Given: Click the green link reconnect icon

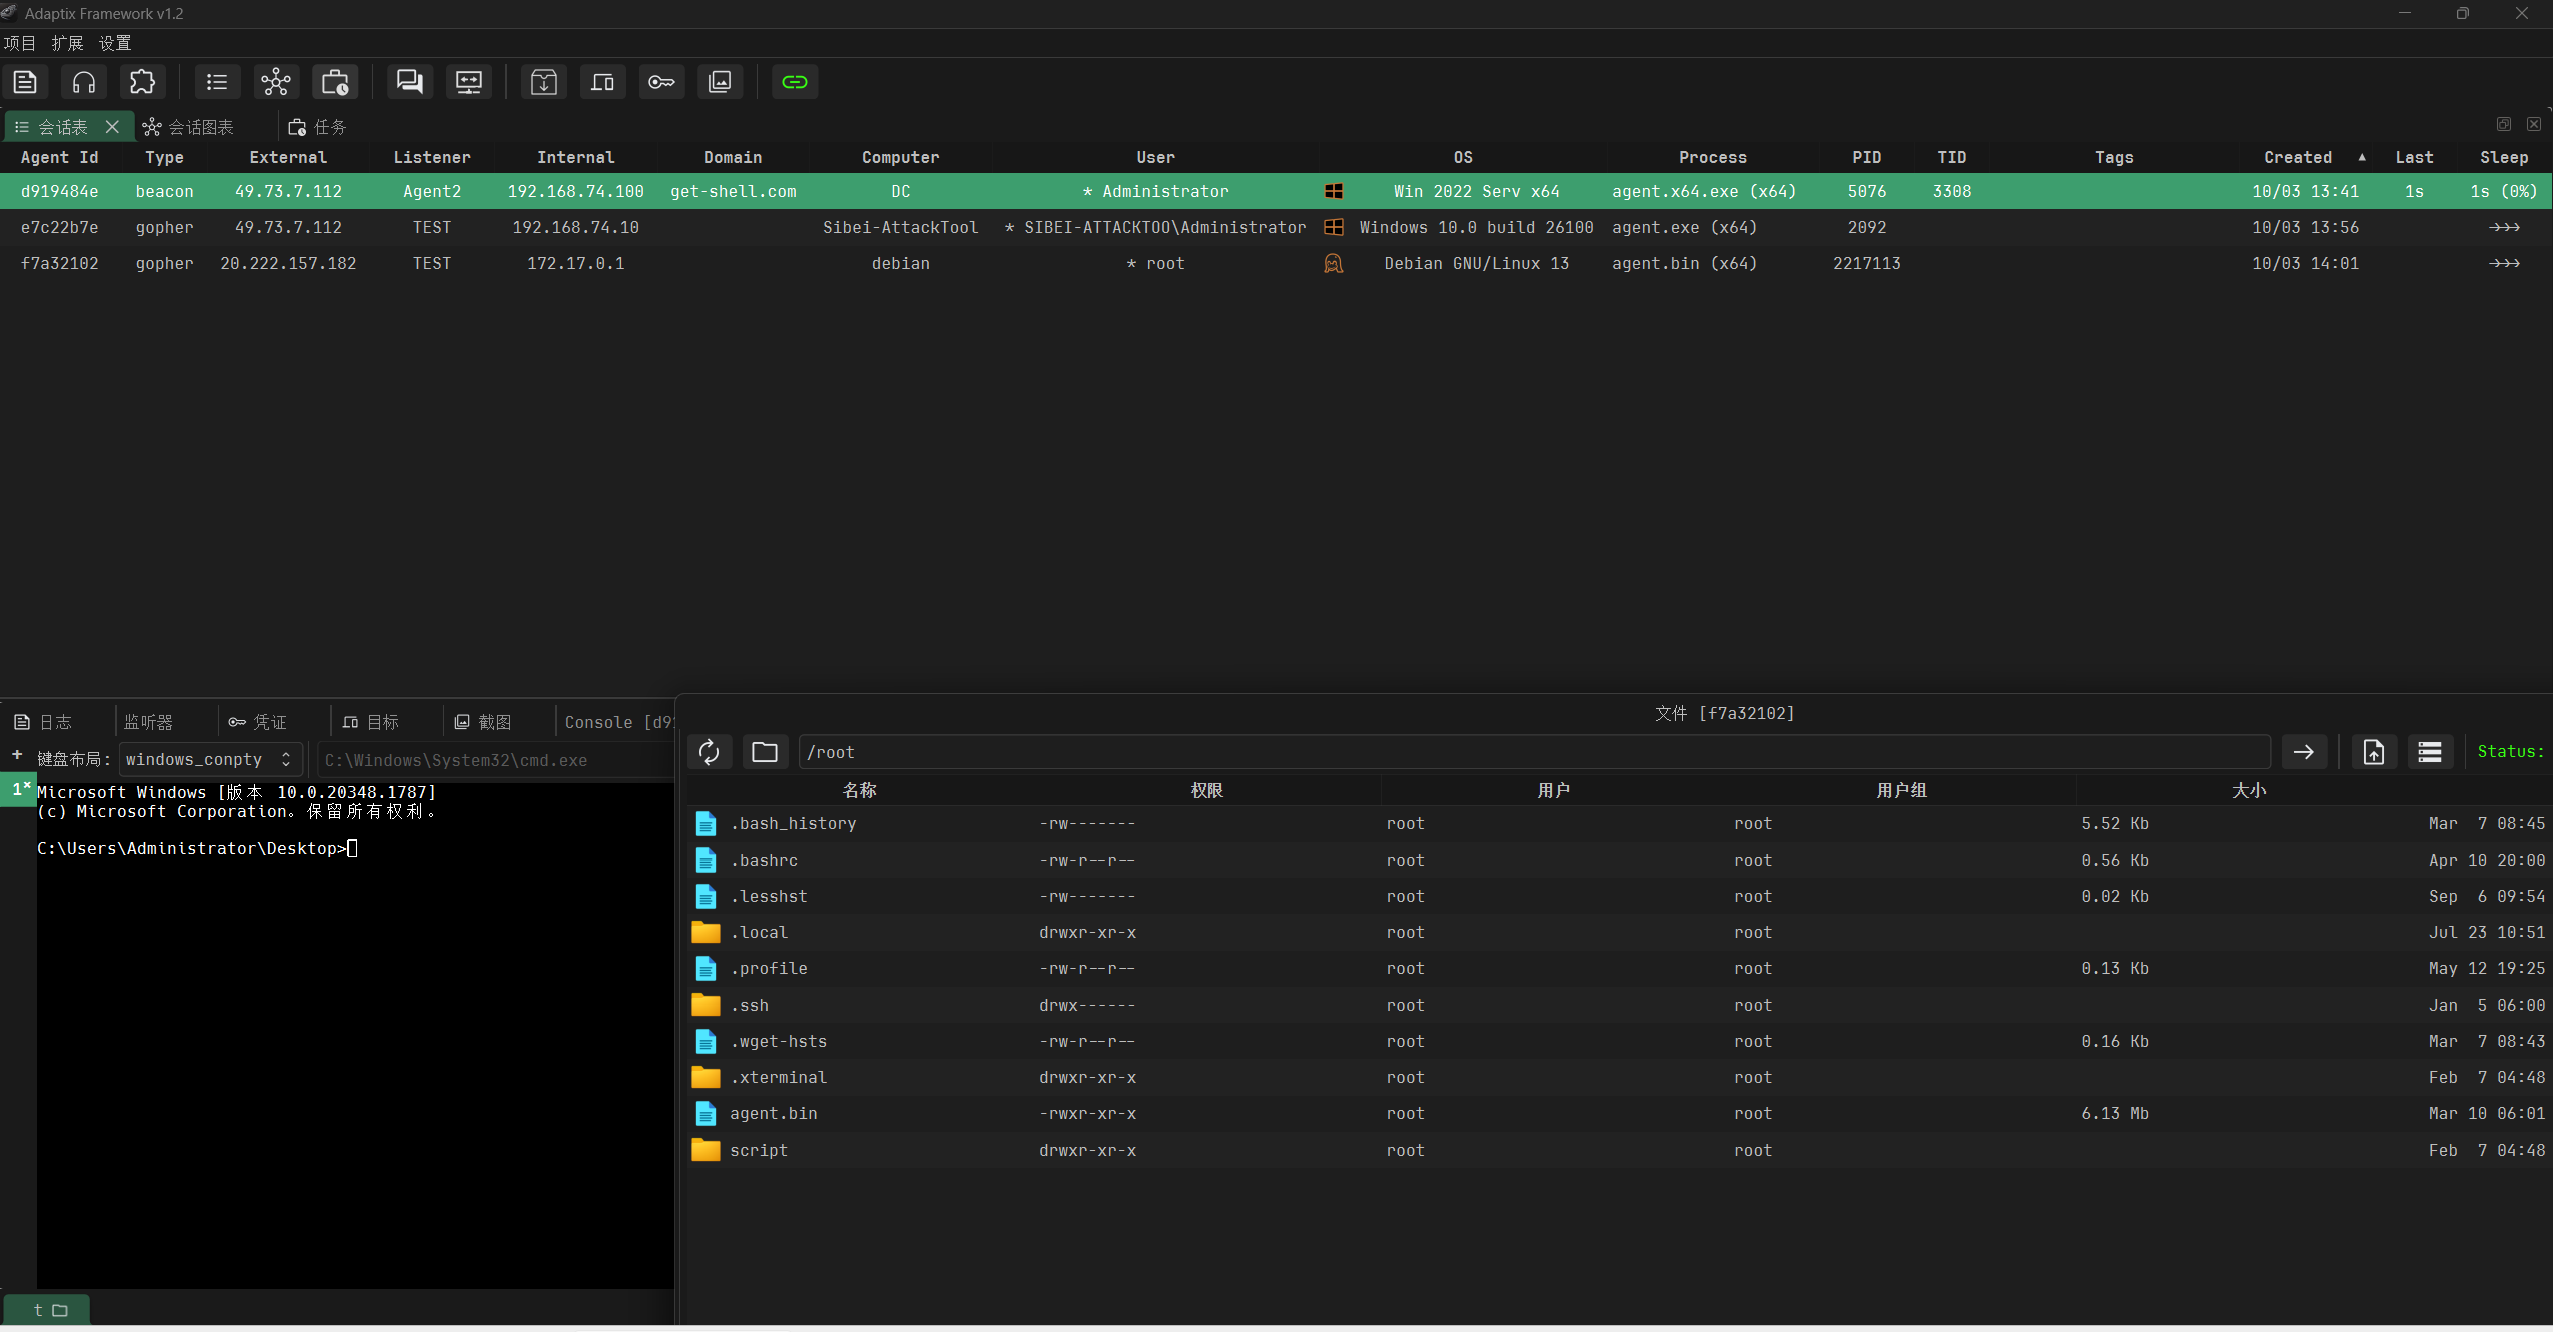Looking at the screenshot, I should point(795,82).
